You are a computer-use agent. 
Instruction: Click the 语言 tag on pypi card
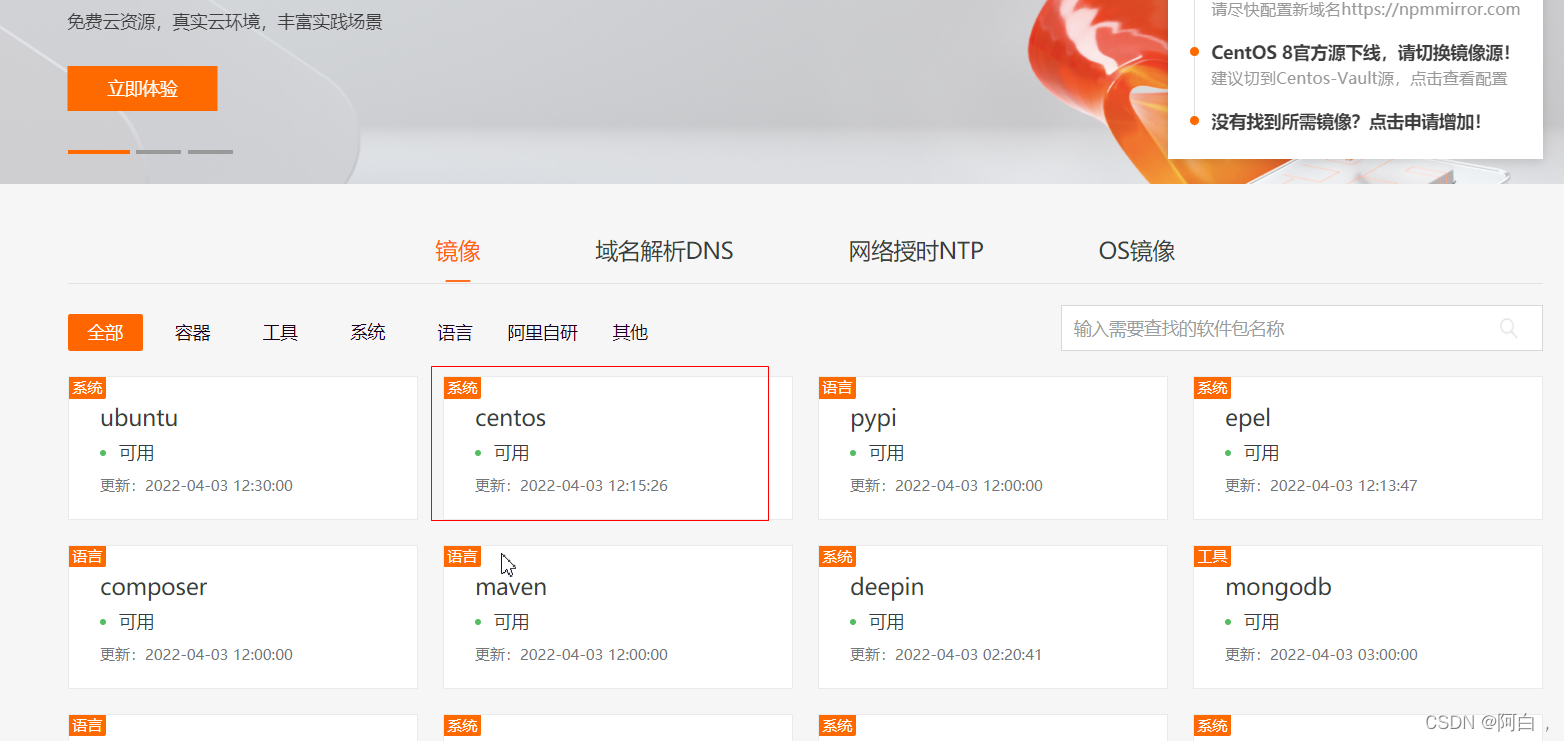(x=837, y=388)
